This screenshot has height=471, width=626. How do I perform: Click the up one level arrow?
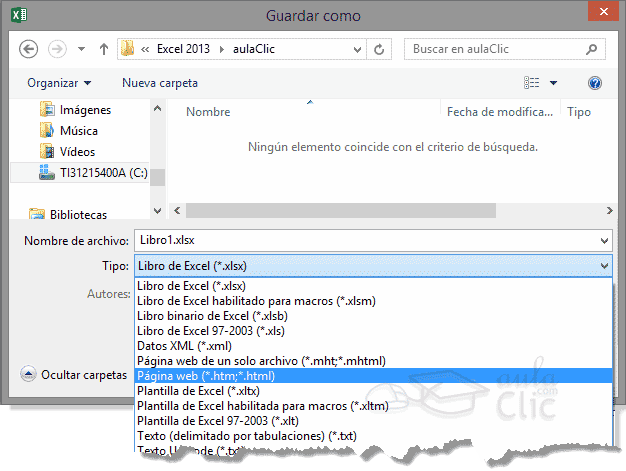click(103, 48)
